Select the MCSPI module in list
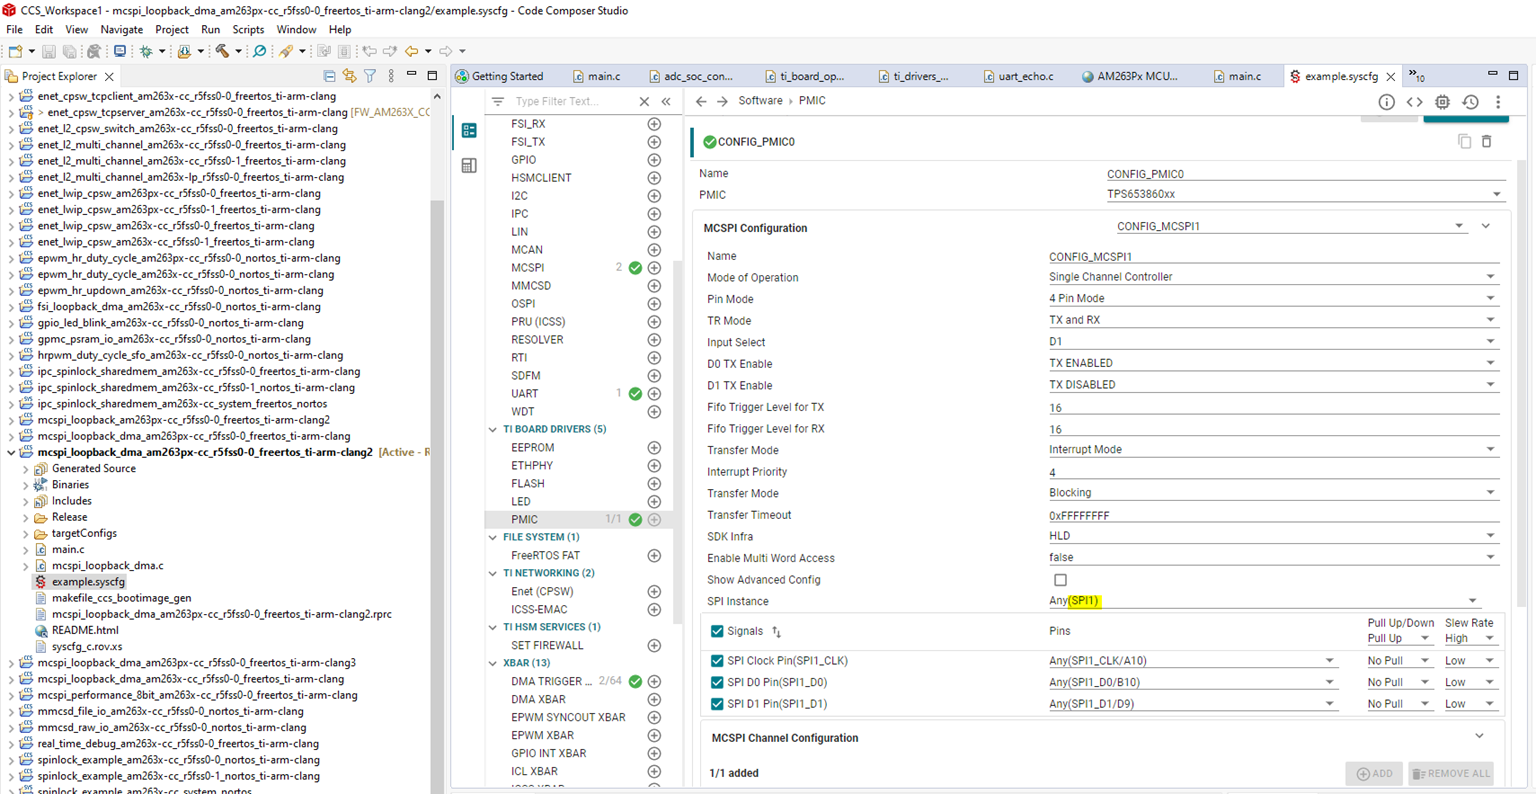 [528, 268]
